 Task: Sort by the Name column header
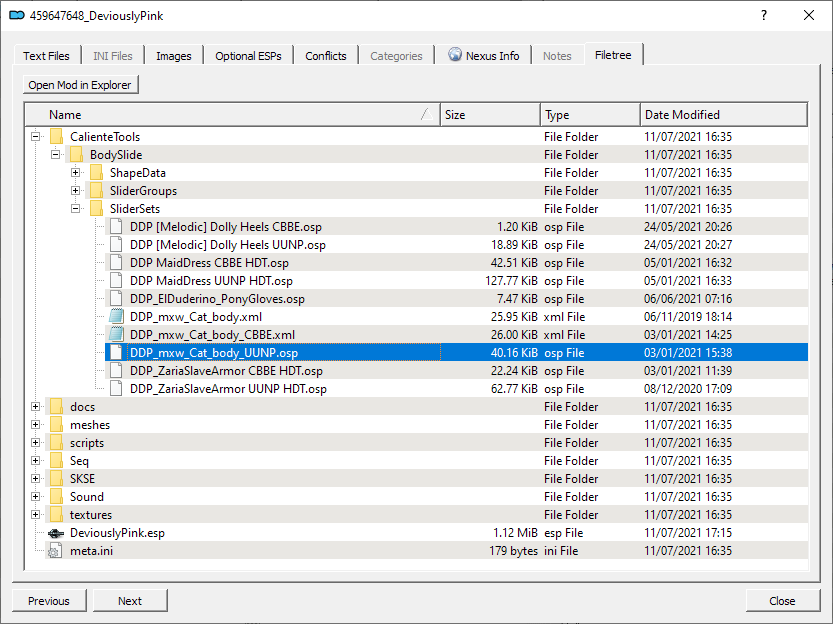pyautogui.click(x=233, y=115)
